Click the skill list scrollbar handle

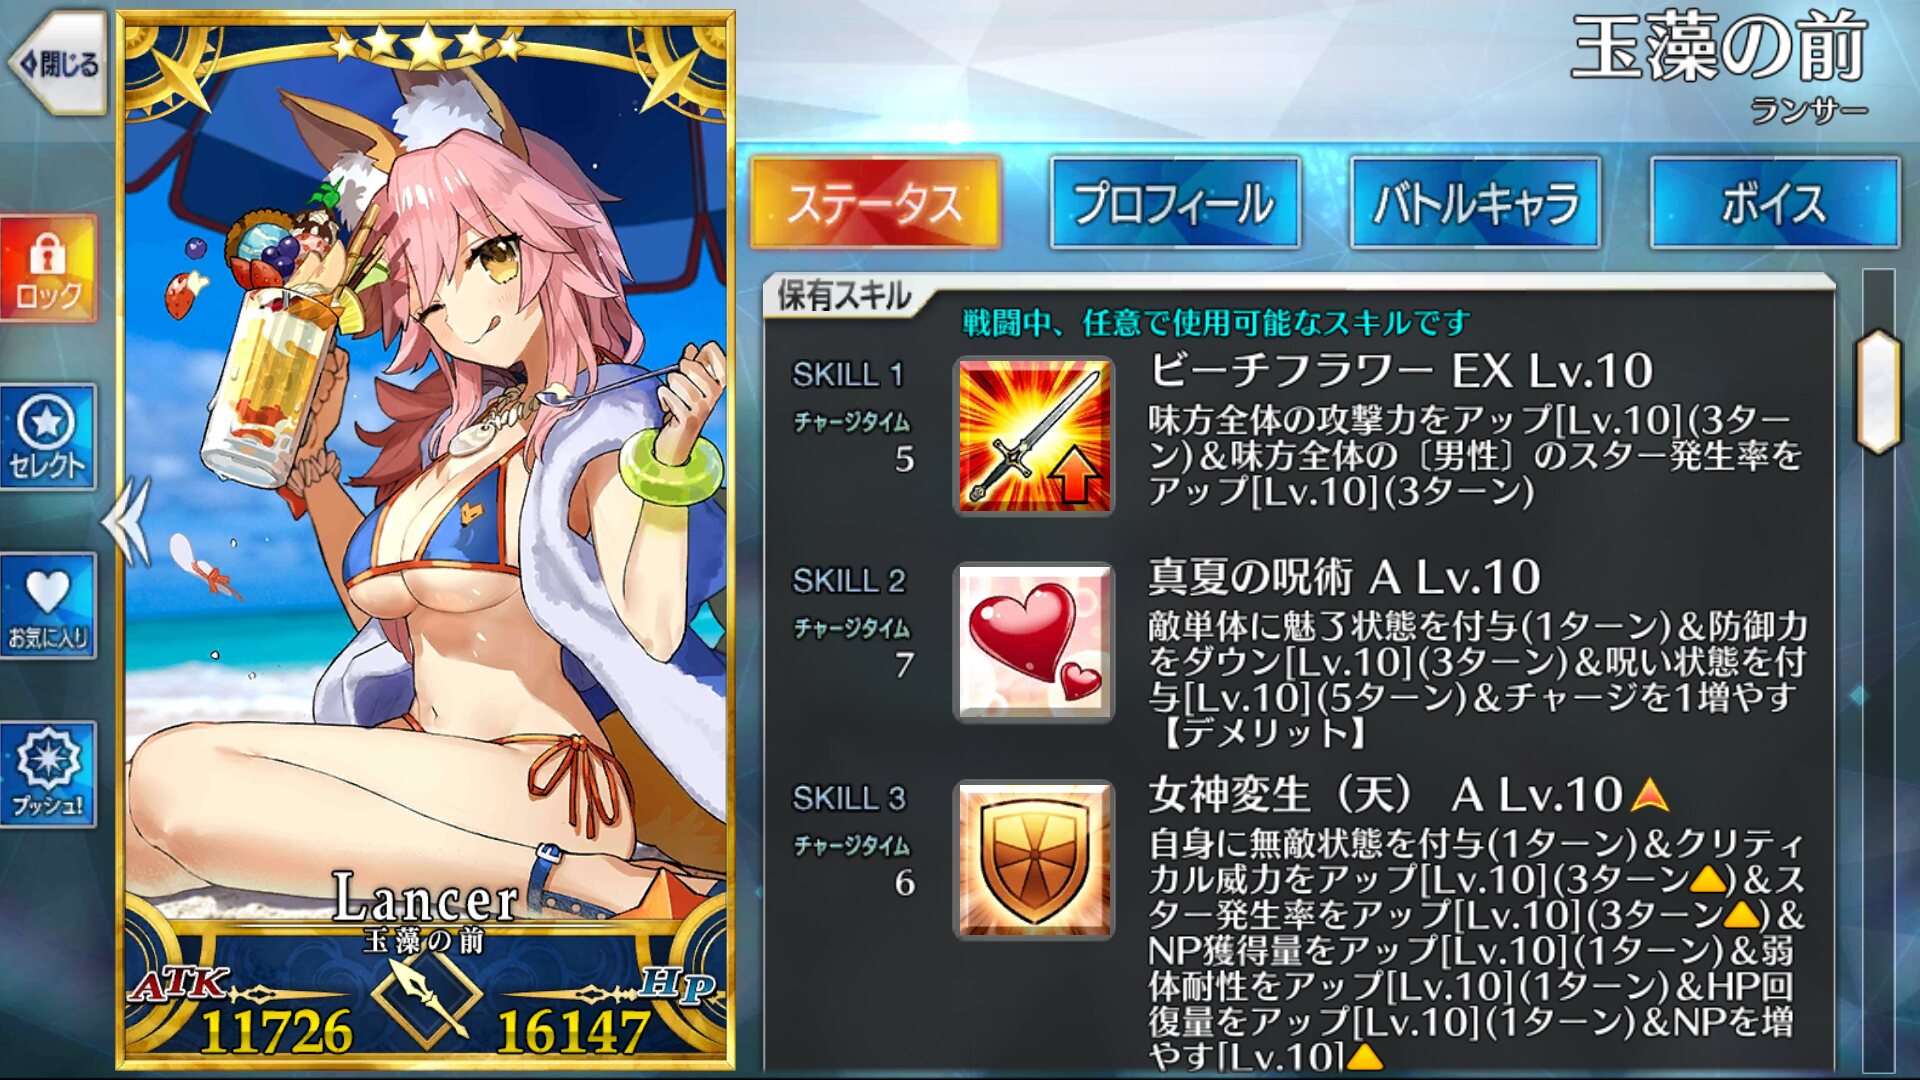tap(1879, 392)
